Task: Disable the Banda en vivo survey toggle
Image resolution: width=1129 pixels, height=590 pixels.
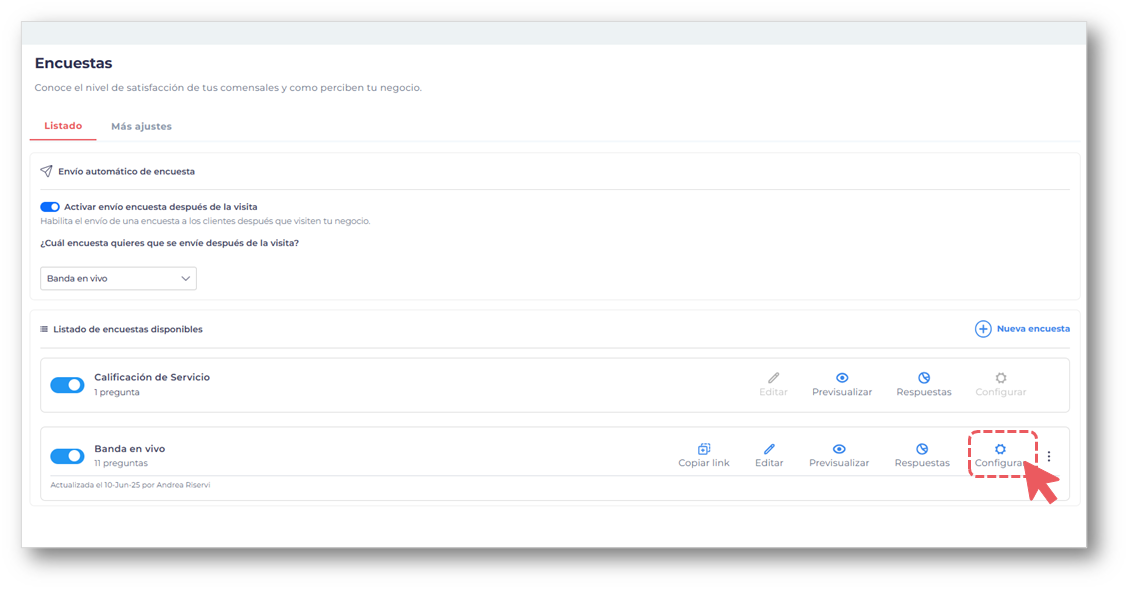Action: 67,456
